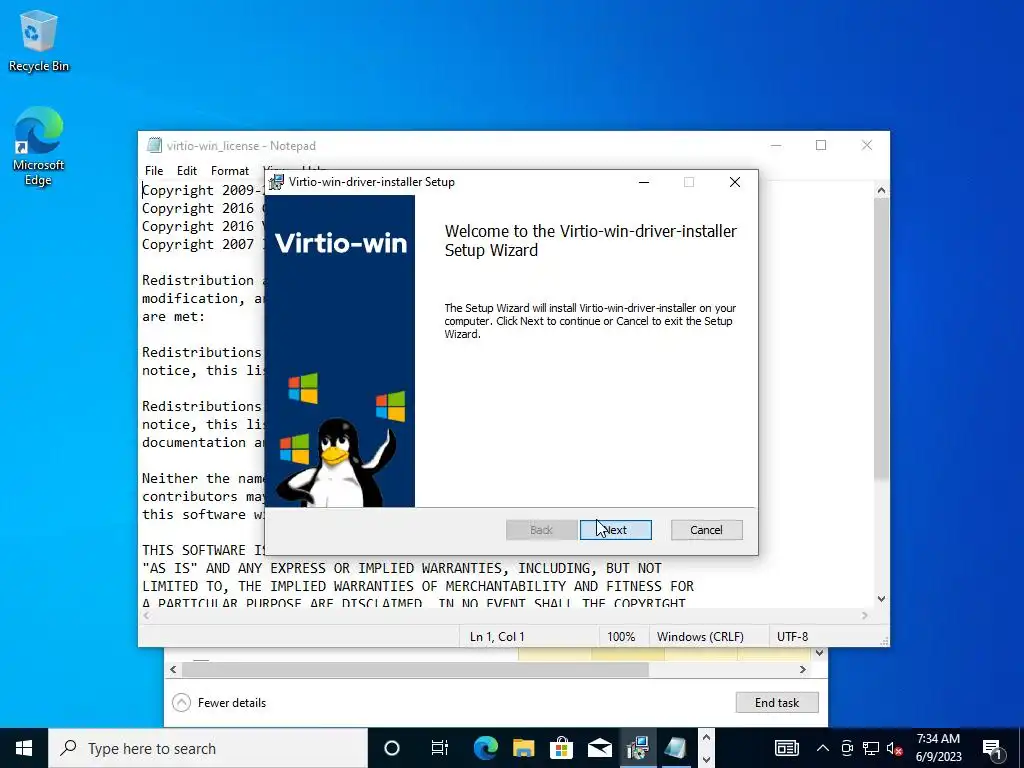Open the clock showing 7:34 AM

[x=938, y=748]
